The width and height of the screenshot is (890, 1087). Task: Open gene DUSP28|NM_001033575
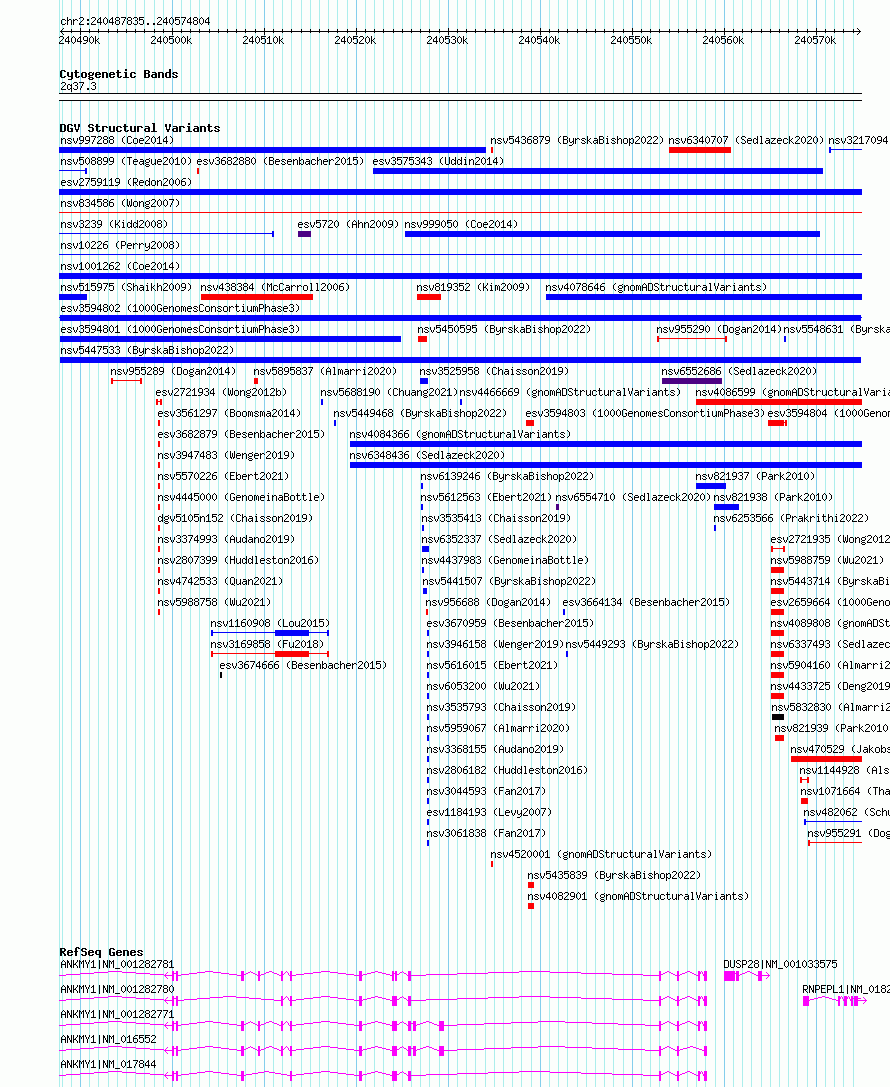coord(780,964)
